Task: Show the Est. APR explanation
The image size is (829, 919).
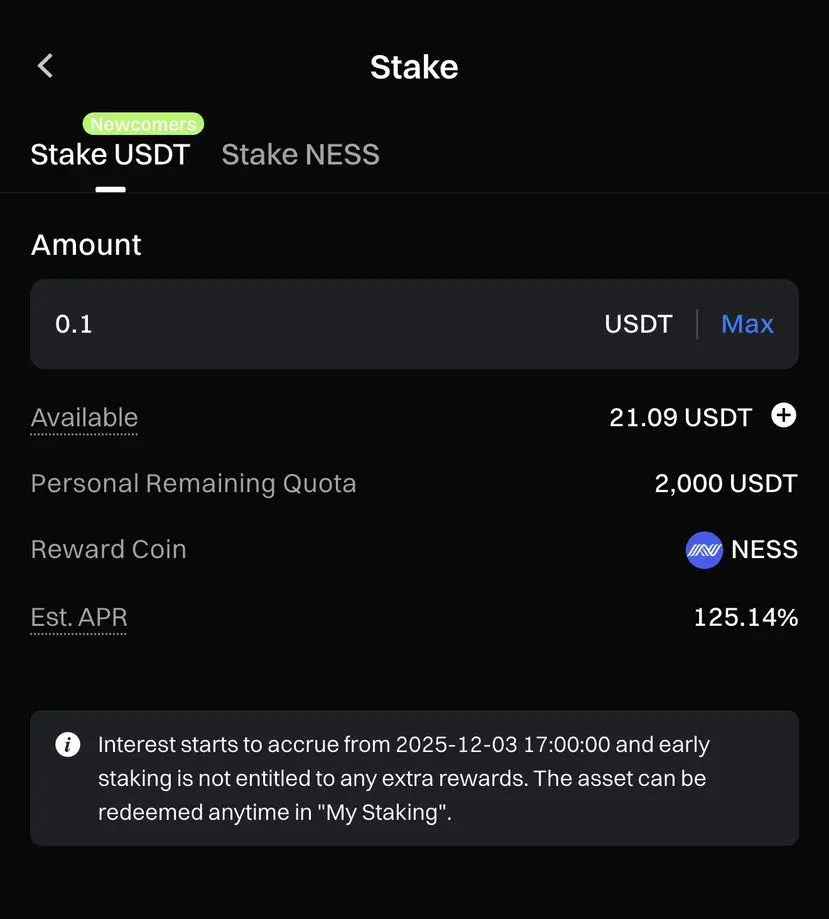Action: [79, 618]
